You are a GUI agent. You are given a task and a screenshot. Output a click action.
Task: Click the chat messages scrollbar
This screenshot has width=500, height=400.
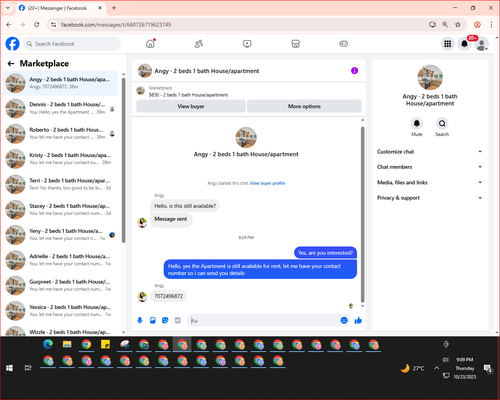(x=363, y=214)
